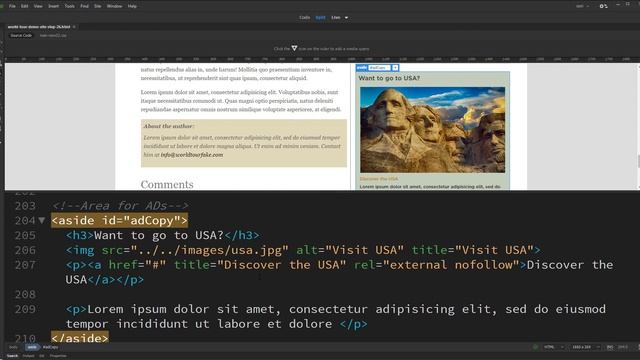Open the Site menu

pos(98,6)
